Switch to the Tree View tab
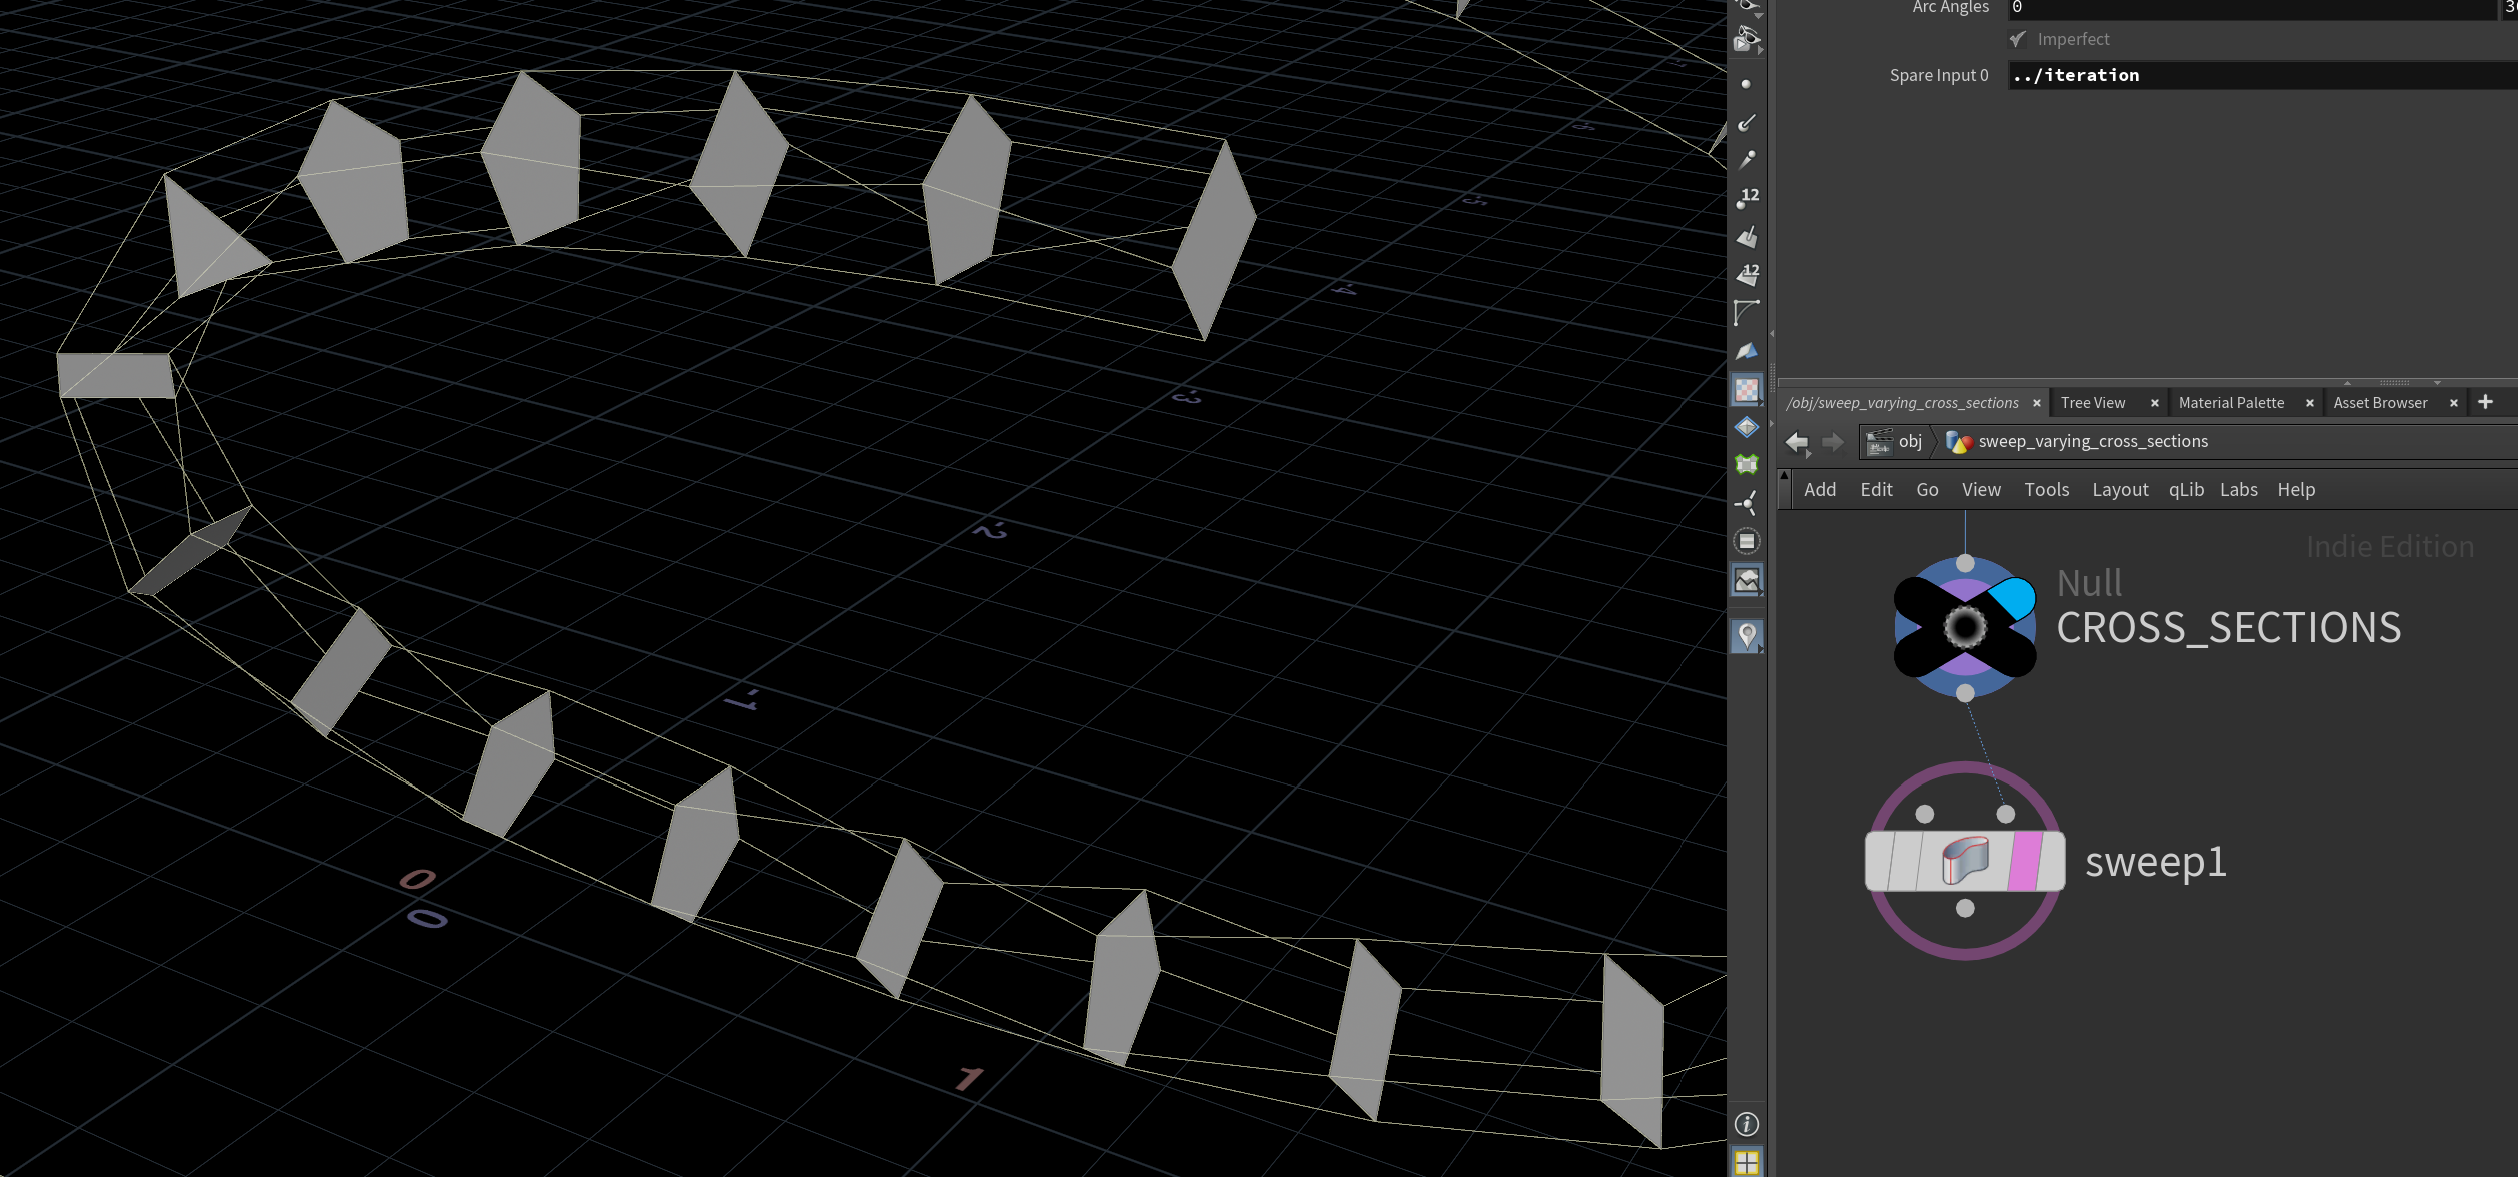 2092,403
